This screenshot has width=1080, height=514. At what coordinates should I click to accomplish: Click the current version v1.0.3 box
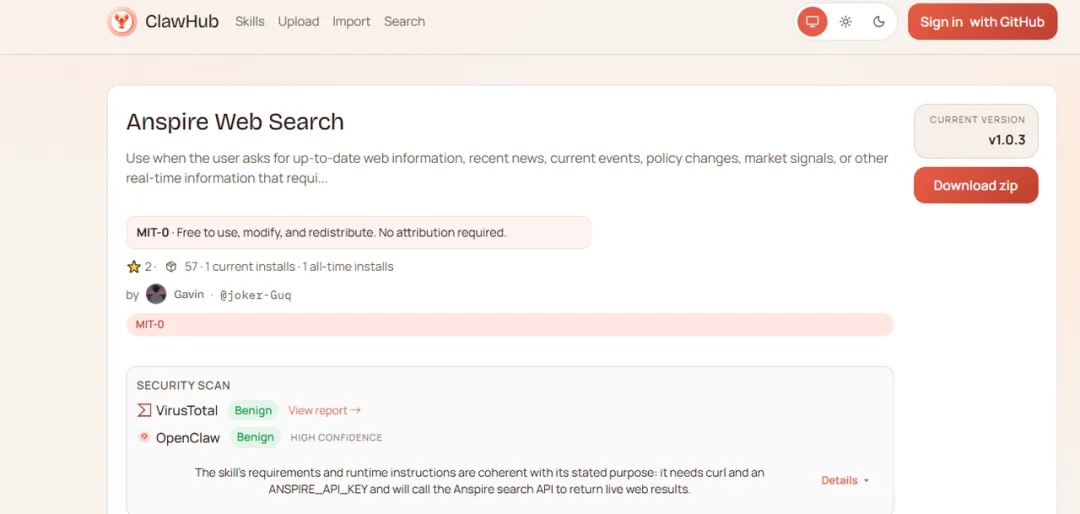[975, 131]
